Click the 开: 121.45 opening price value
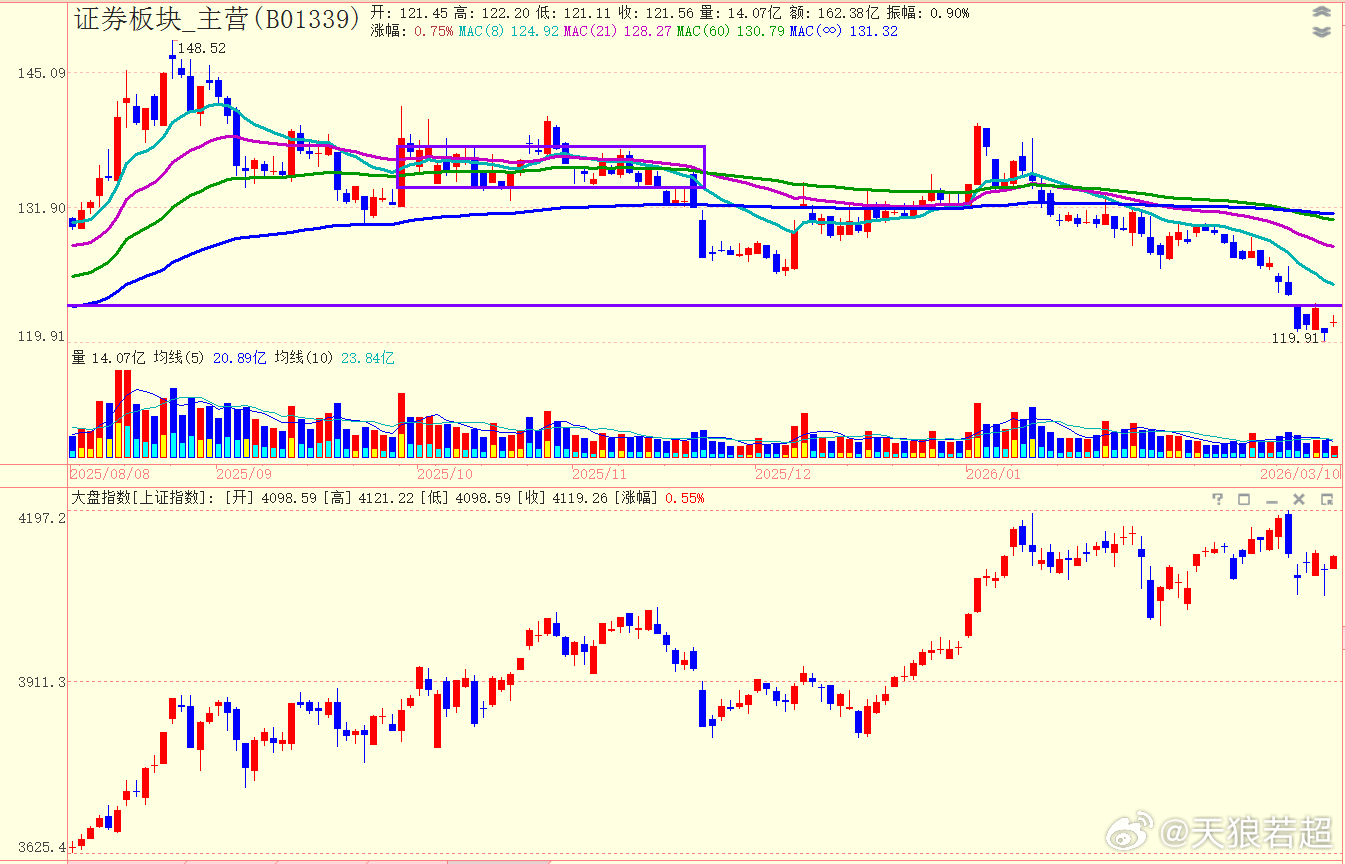Viewport: 1345px width, 864px height. 409,13
